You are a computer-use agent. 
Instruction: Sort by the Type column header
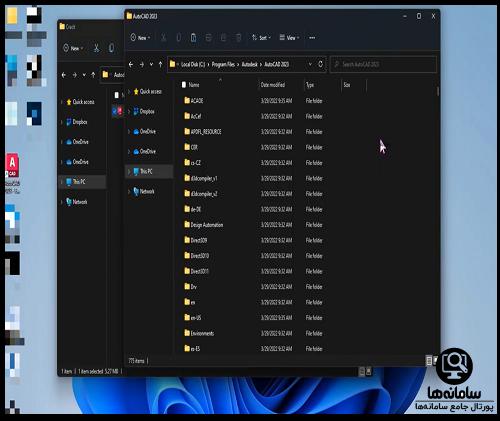310,85
